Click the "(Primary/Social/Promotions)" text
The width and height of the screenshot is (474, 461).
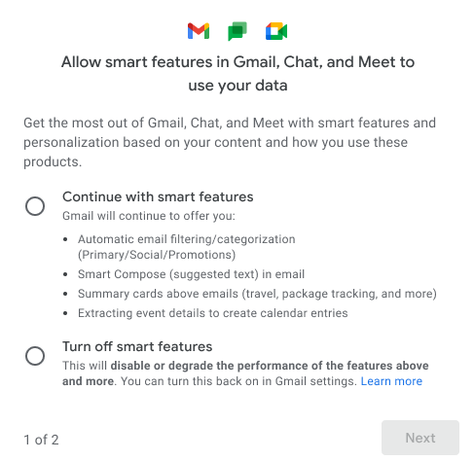point(157,255)
